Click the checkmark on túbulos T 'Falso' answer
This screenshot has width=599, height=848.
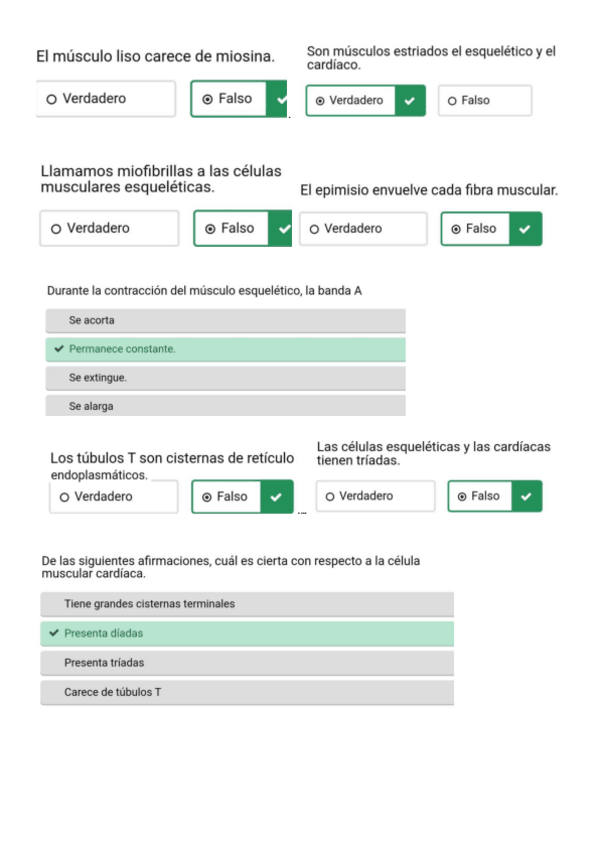279,496
